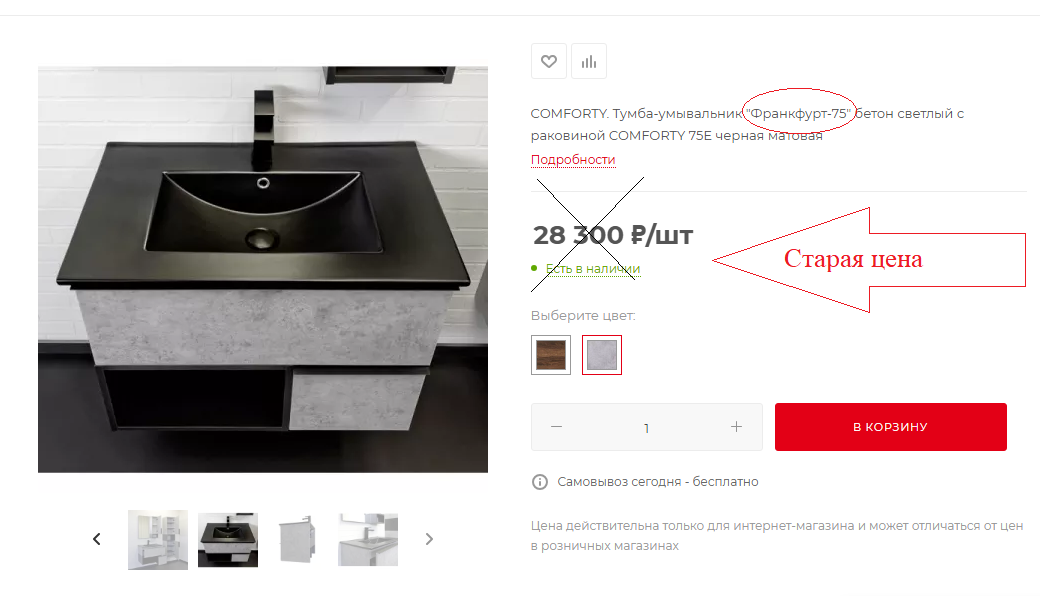1040x596 pixels.
Task: Click the 28 300 ₽/шт price
Action: coord(613,235)
